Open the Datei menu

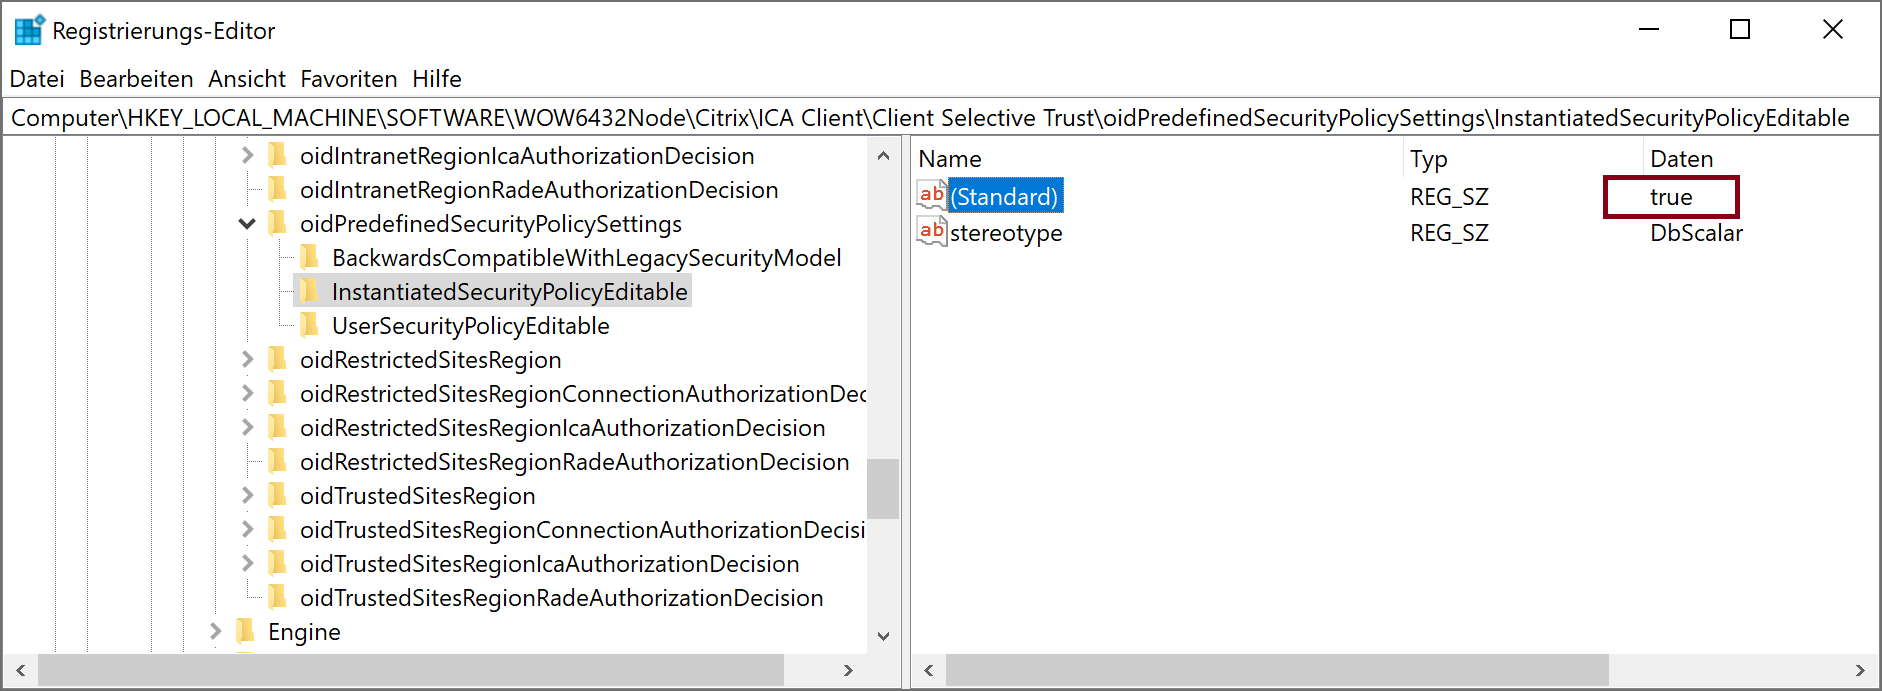point(37,79)
